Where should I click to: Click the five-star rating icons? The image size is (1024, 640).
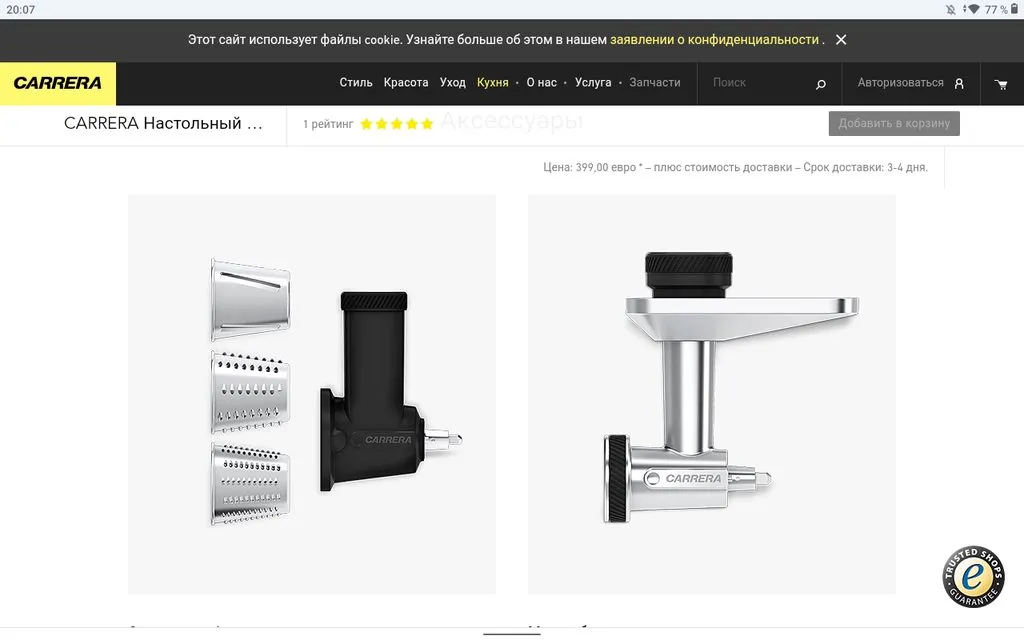(x=396, y=124)
